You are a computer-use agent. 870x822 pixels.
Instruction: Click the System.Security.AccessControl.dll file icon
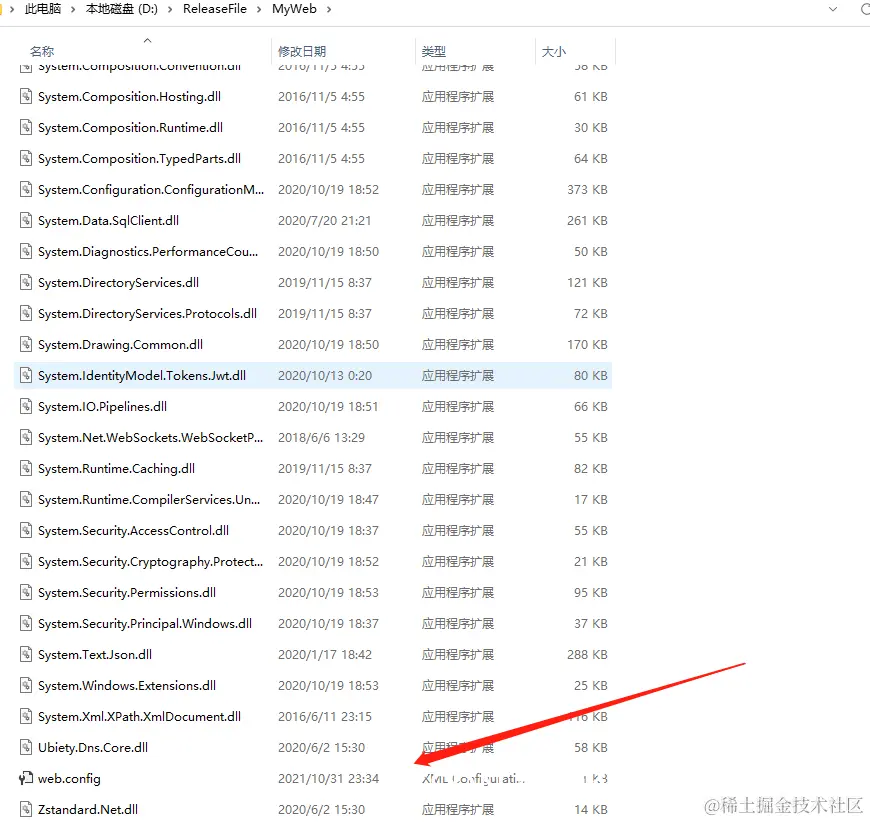pyautogui.click(x=26, y=531)
